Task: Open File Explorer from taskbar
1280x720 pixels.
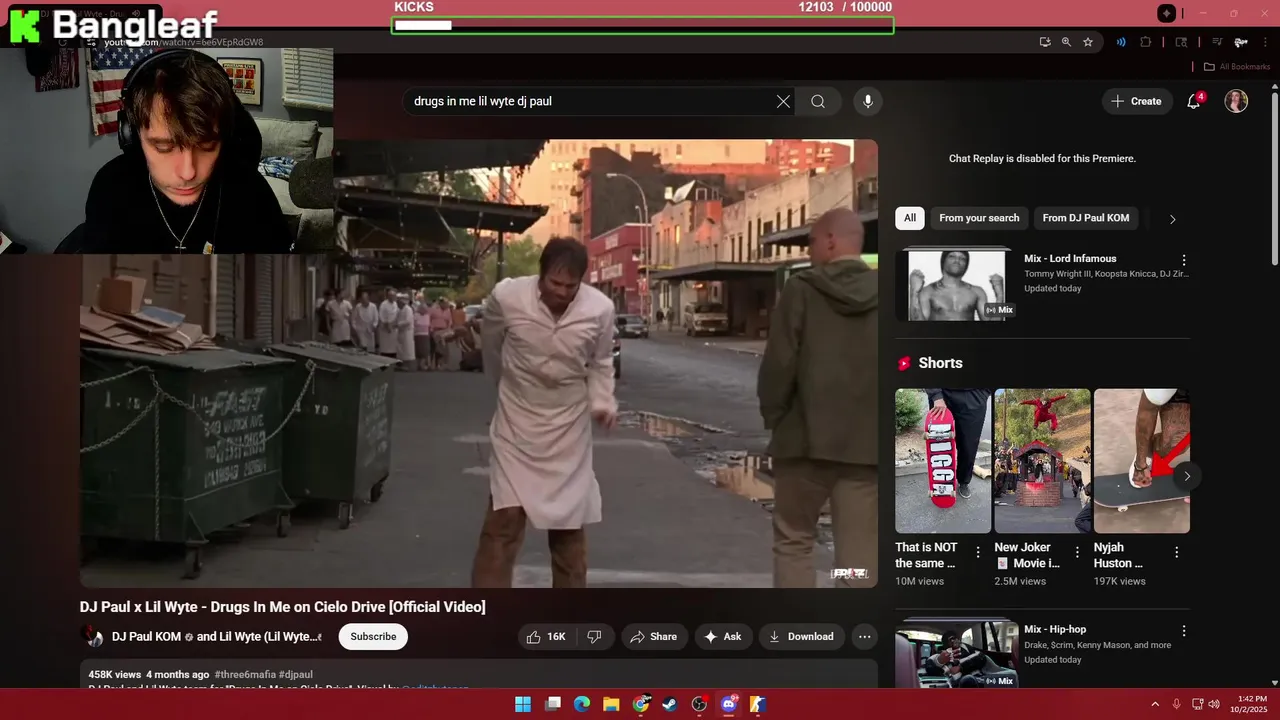Action: click(611, 704)
